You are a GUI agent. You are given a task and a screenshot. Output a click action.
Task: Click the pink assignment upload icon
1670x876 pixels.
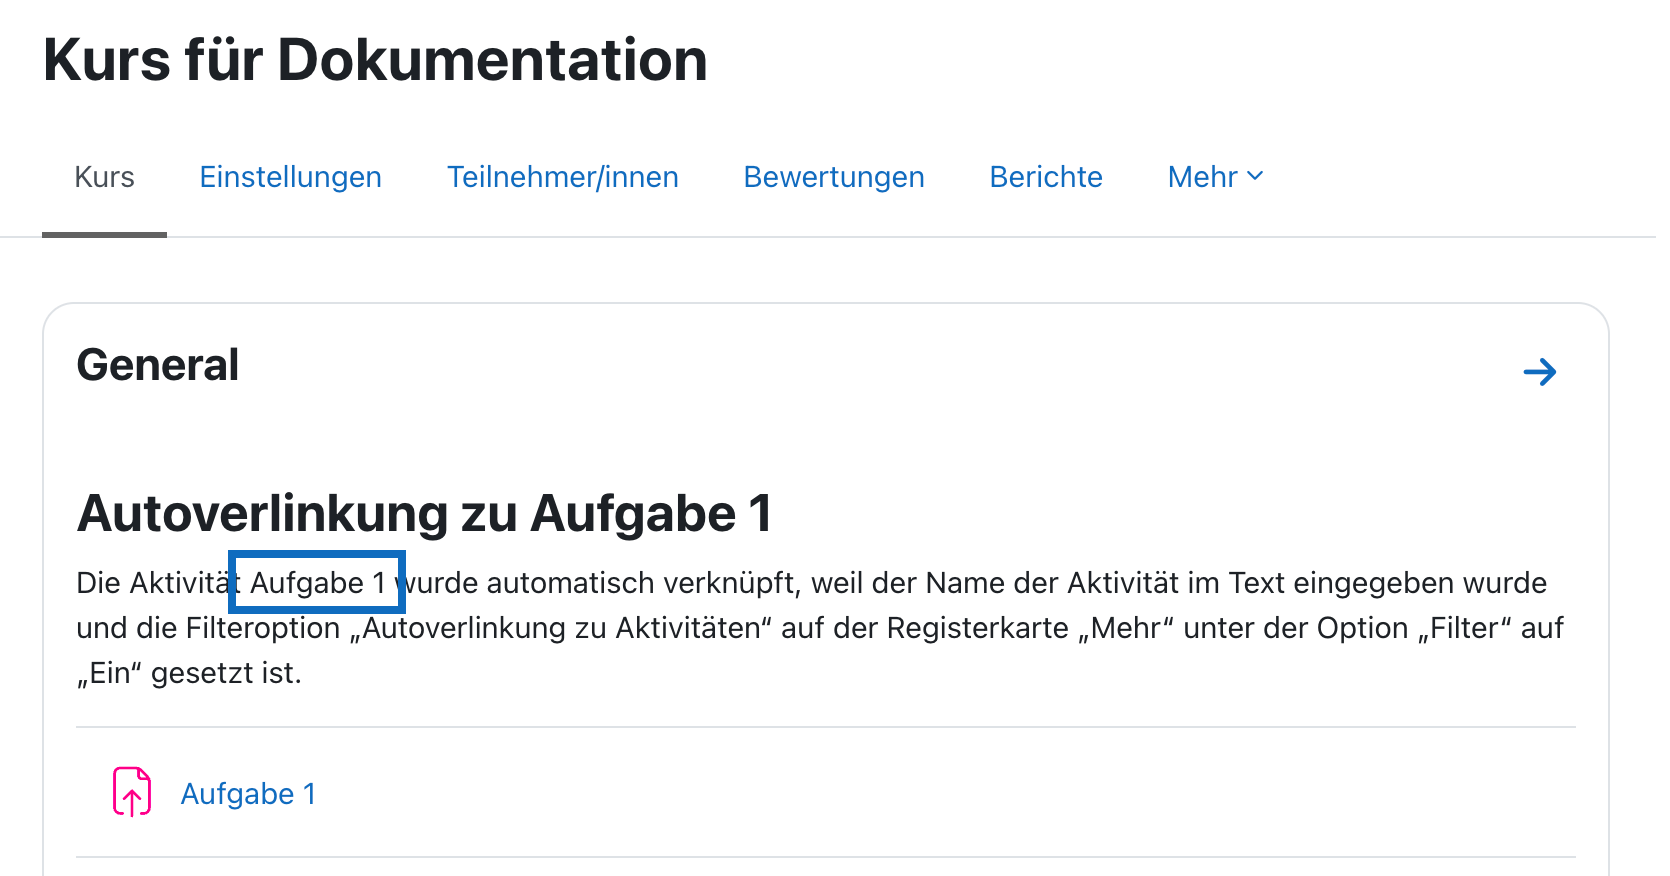pyautogui.click(x=132, y=792)
